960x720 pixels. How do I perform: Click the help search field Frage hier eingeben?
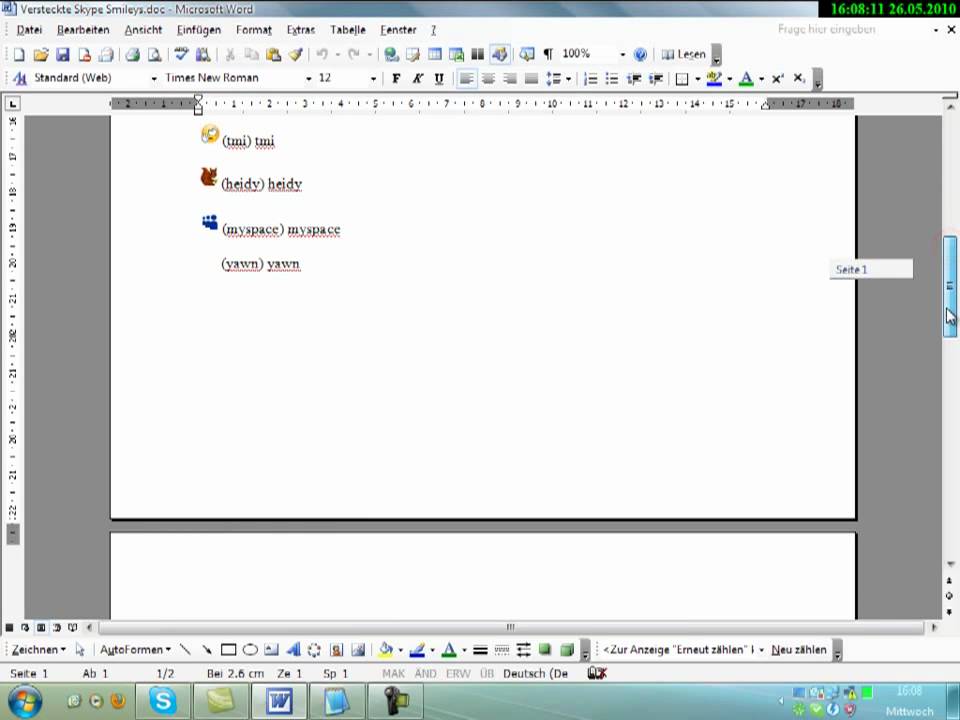point(851,29)
